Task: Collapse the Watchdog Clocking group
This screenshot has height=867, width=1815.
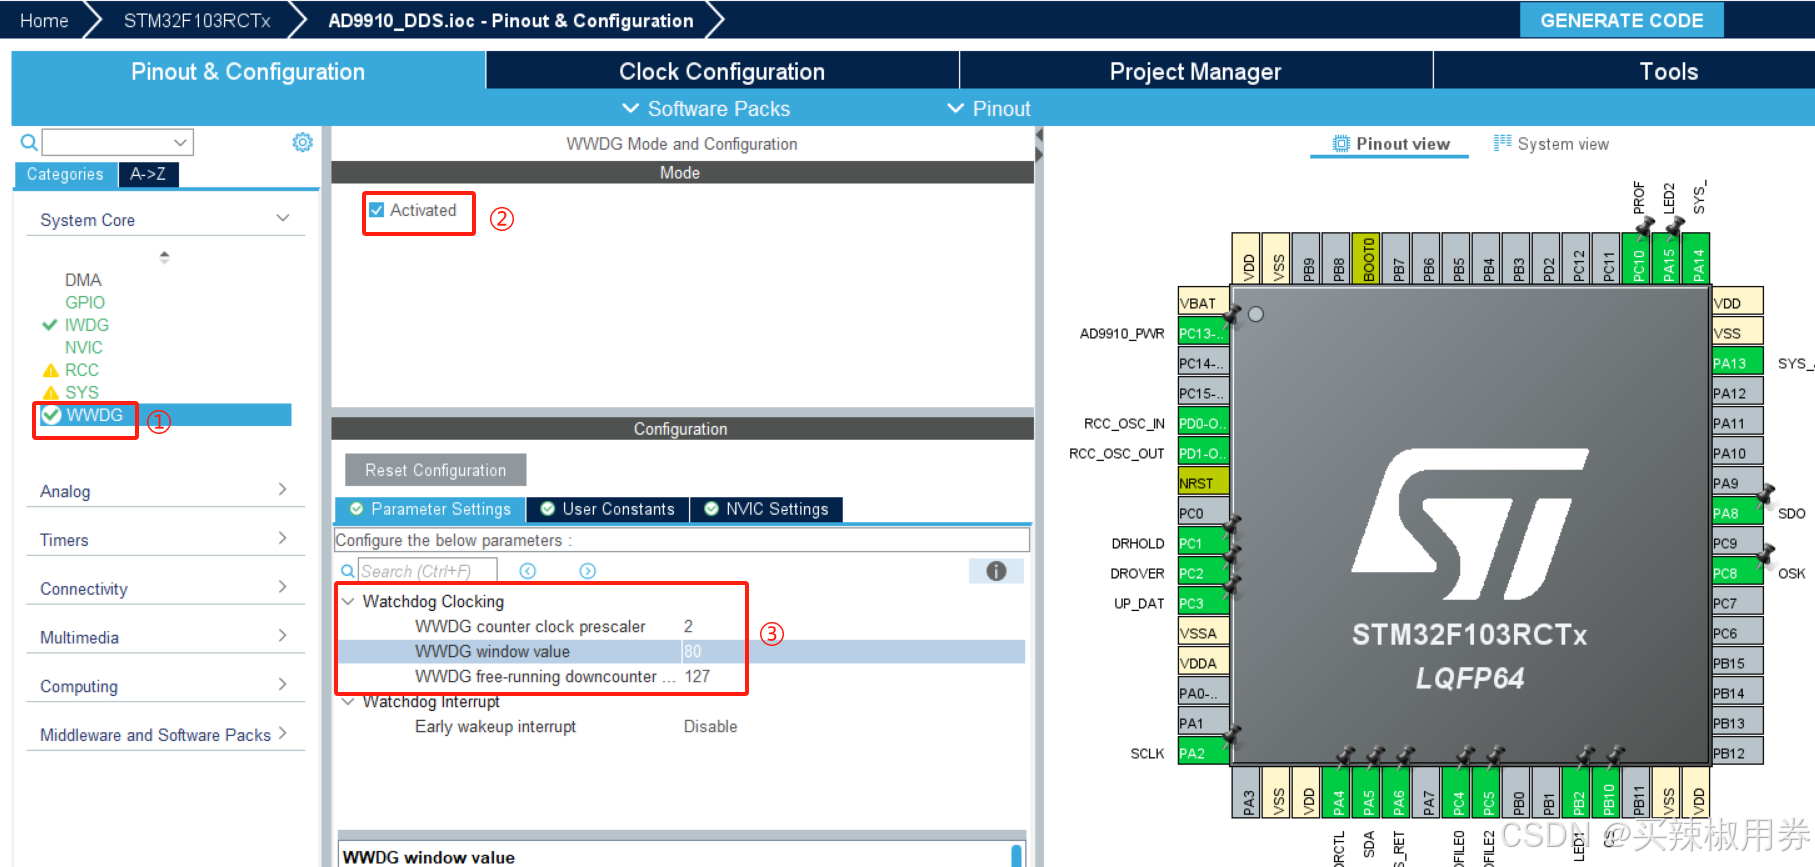Action: pyautogui.click(x=348, y=601)
